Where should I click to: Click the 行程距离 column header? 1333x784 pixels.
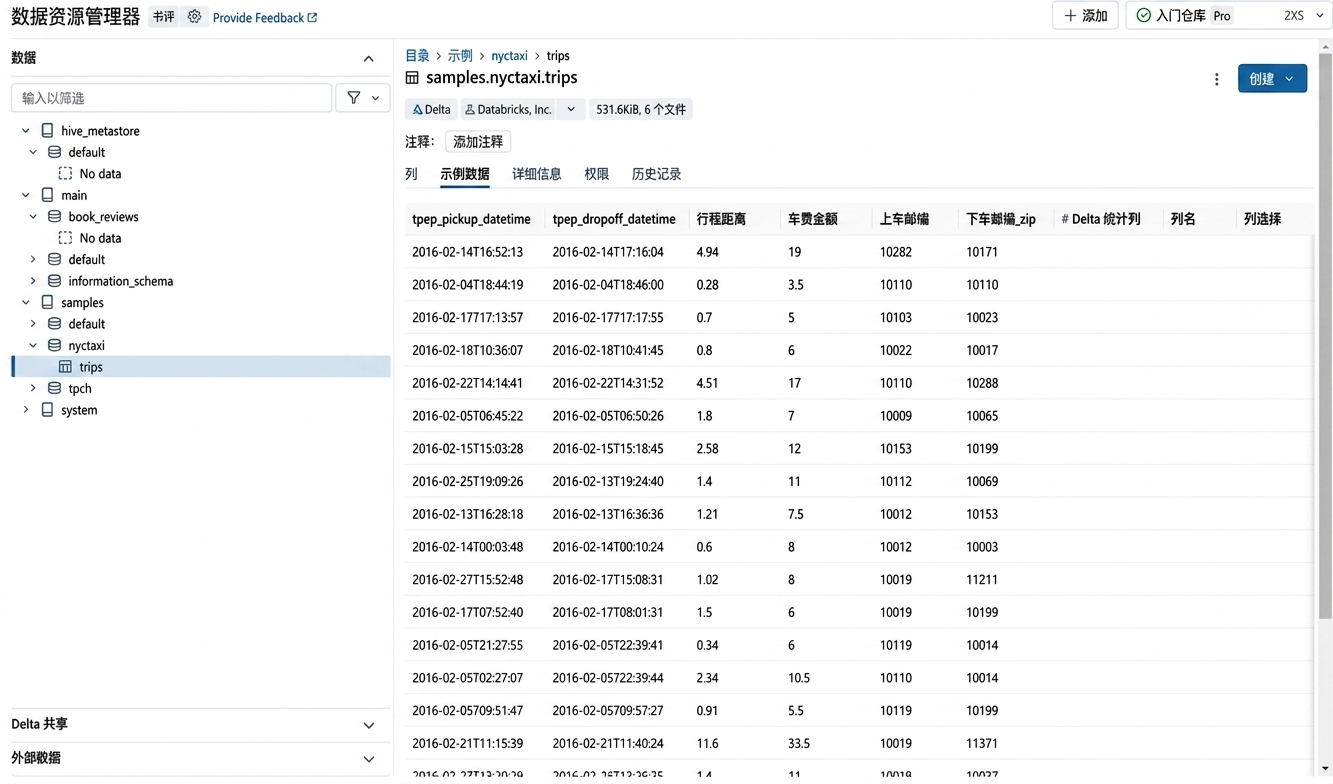pyautogui.click(x=721, y=219)
